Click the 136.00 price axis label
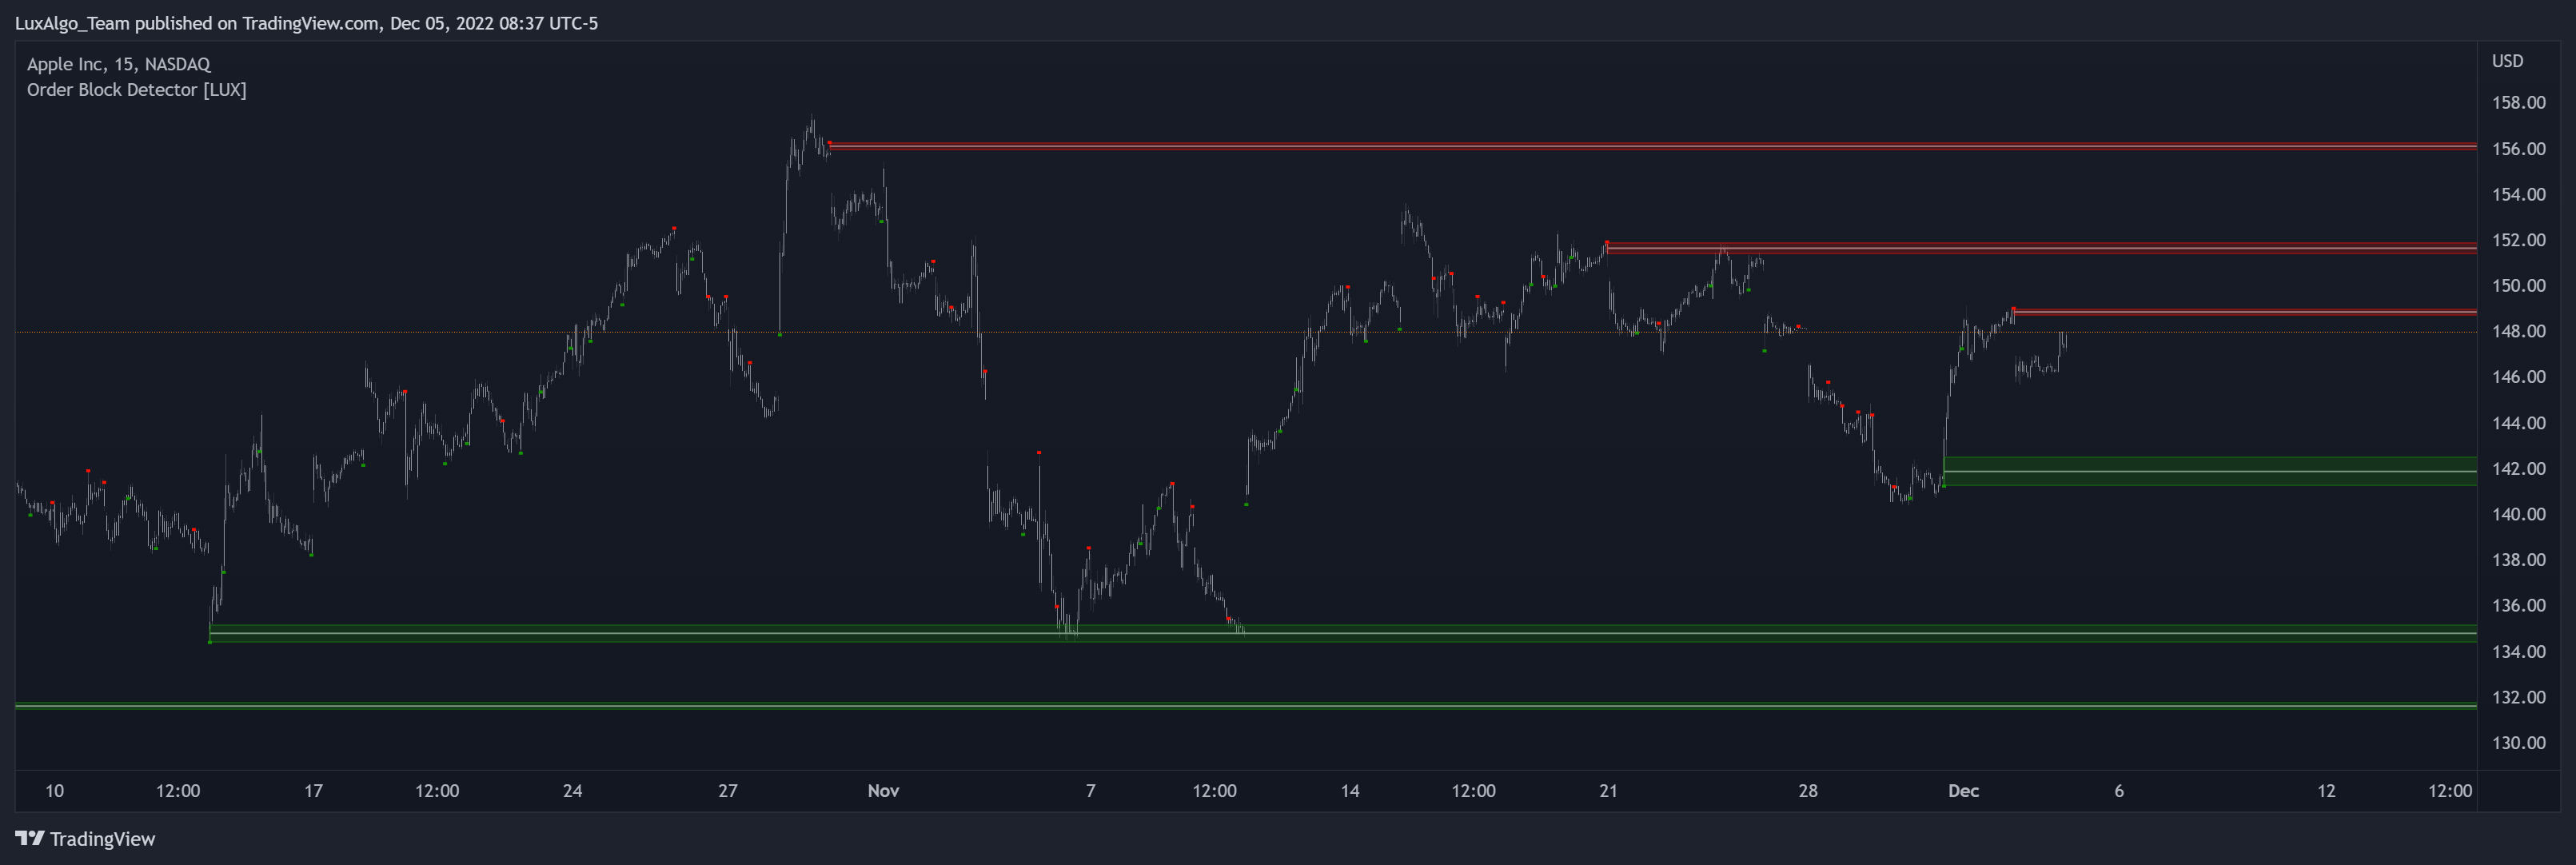The height and width of the screenshot is (865, 2576). click(2518, 605)
